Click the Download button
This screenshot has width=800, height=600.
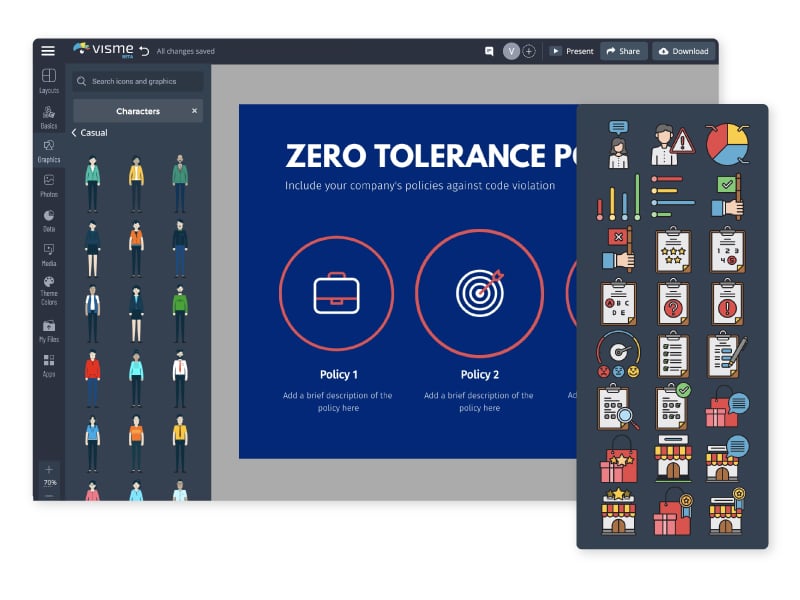pos(684,51)
